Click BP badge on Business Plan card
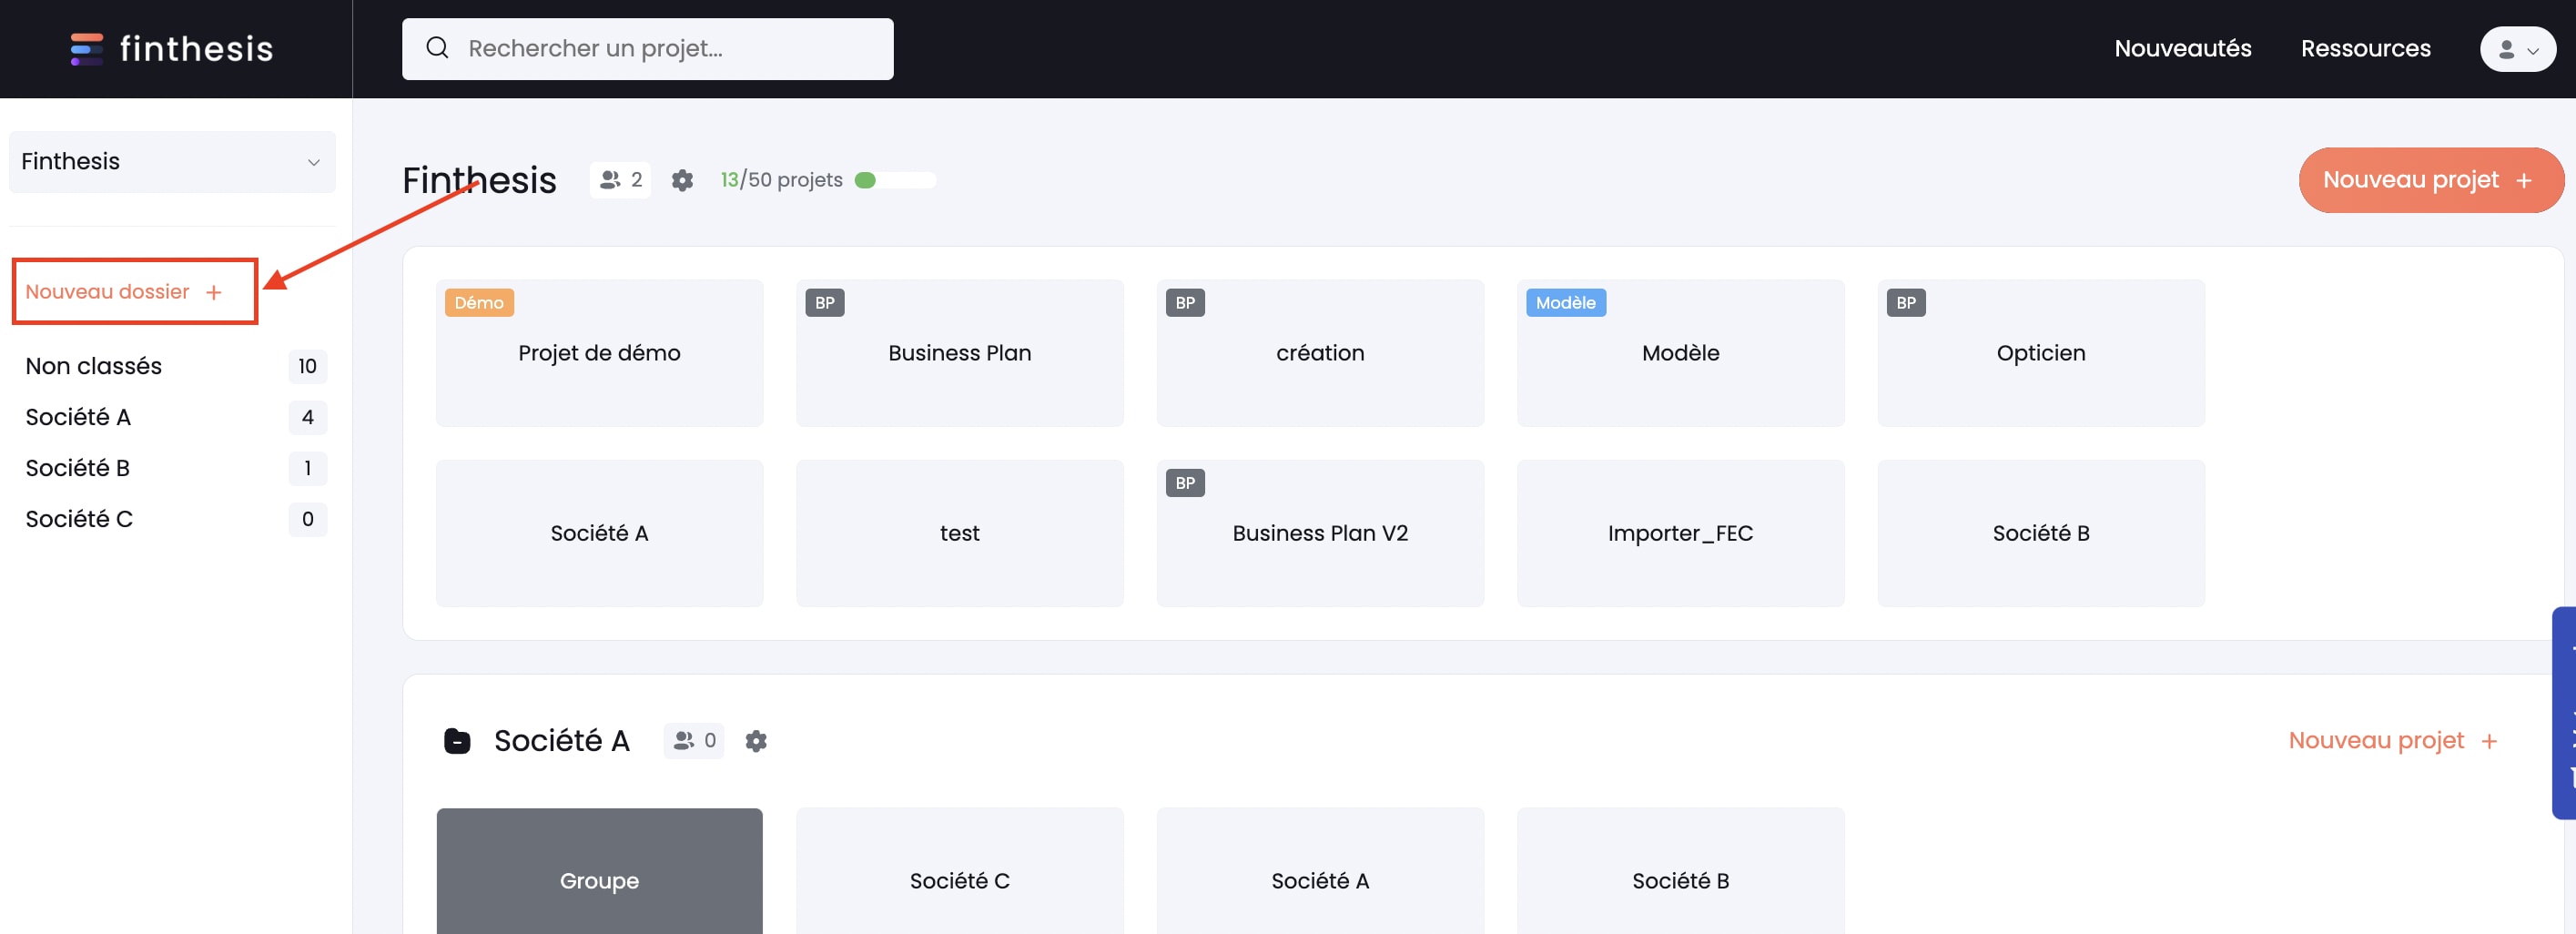 (x=825, y=303)
